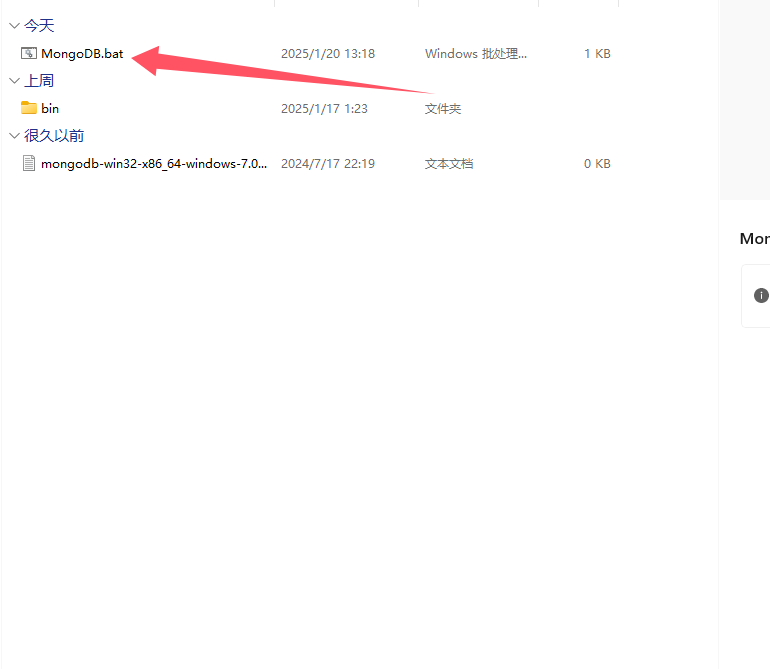This screenshot has height=669, width=770.
Task: Select the bin folder name
Action: pos(50,108)
